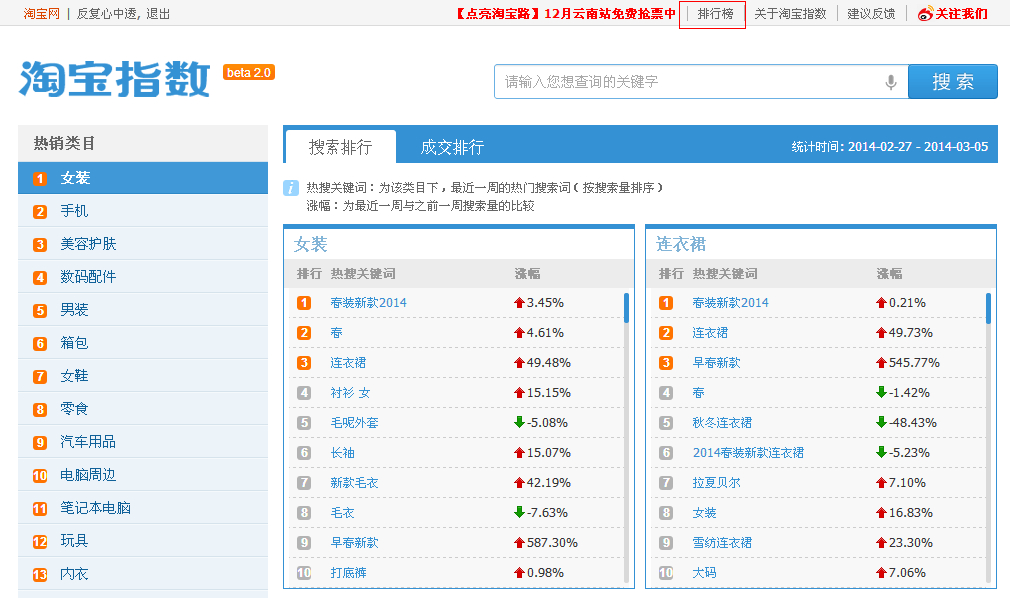Select the 女鞋 category
This screenshot has height=598, width=1010.
tap(143, 376)
